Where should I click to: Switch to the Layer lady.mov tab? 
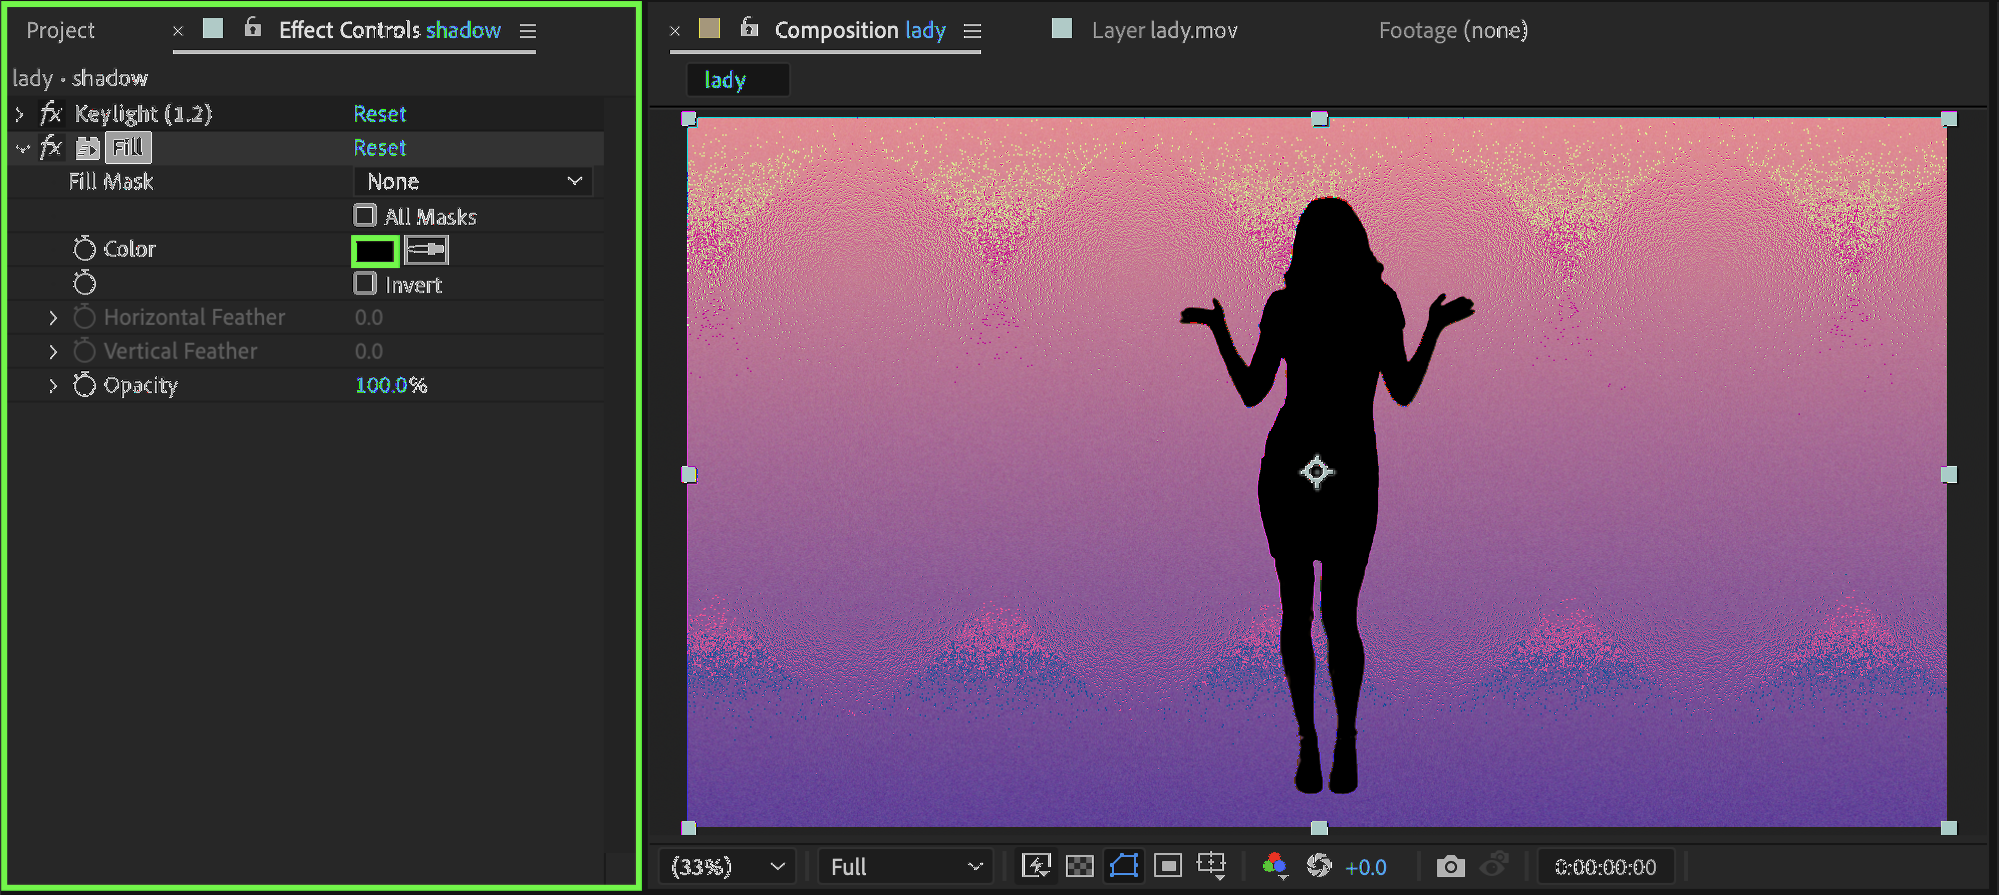1164,31
